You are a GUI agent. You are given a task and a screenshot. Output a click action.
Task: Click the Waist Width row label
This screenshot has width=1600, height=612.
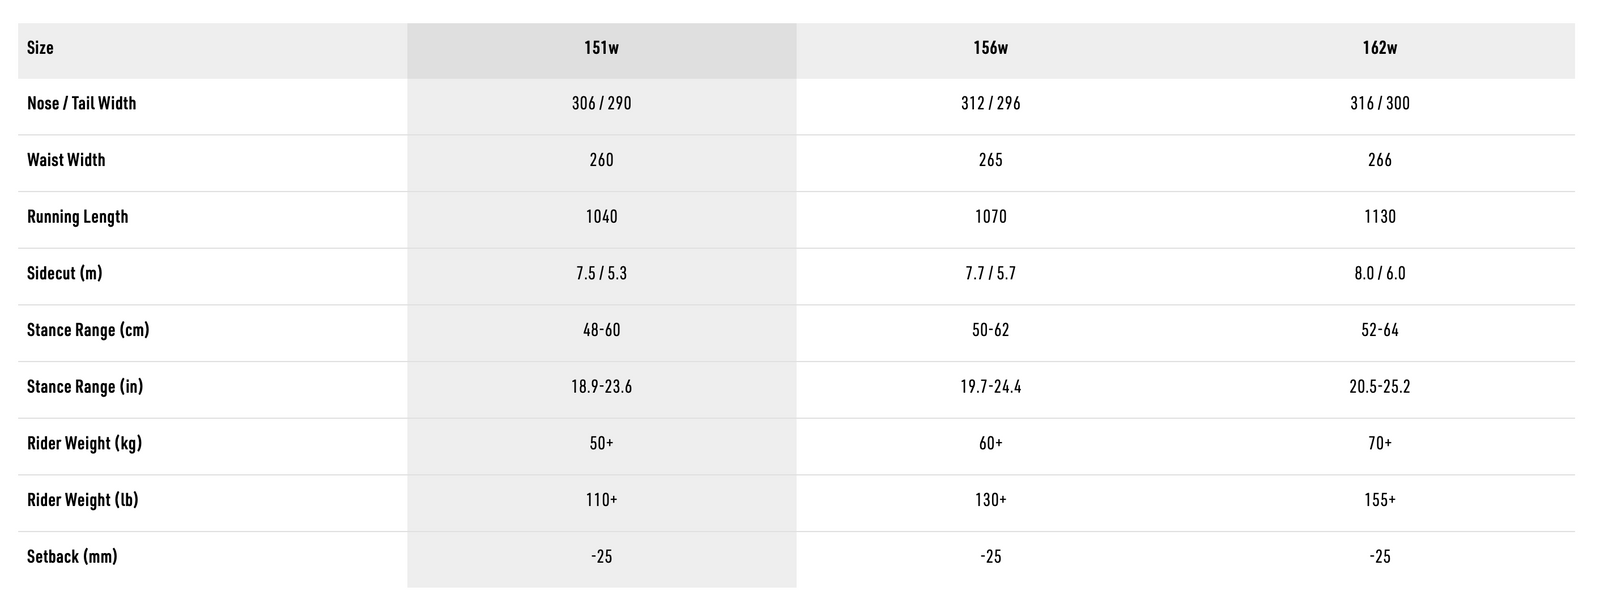(66, 160)
